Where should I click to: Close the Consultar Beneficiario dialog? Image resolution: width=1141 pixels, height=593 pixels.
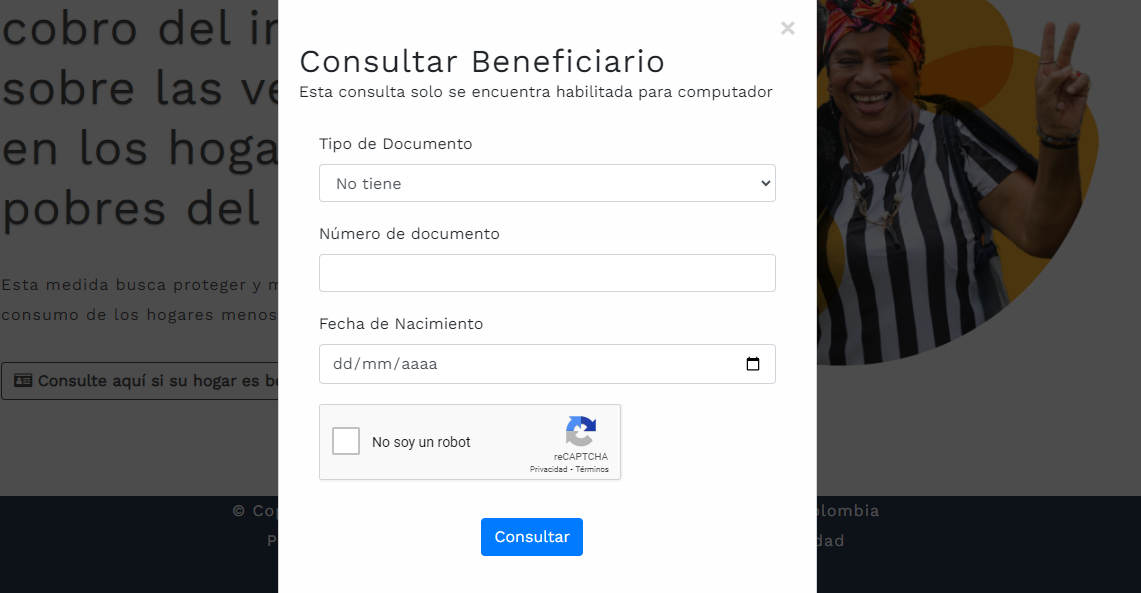point(788,29)
